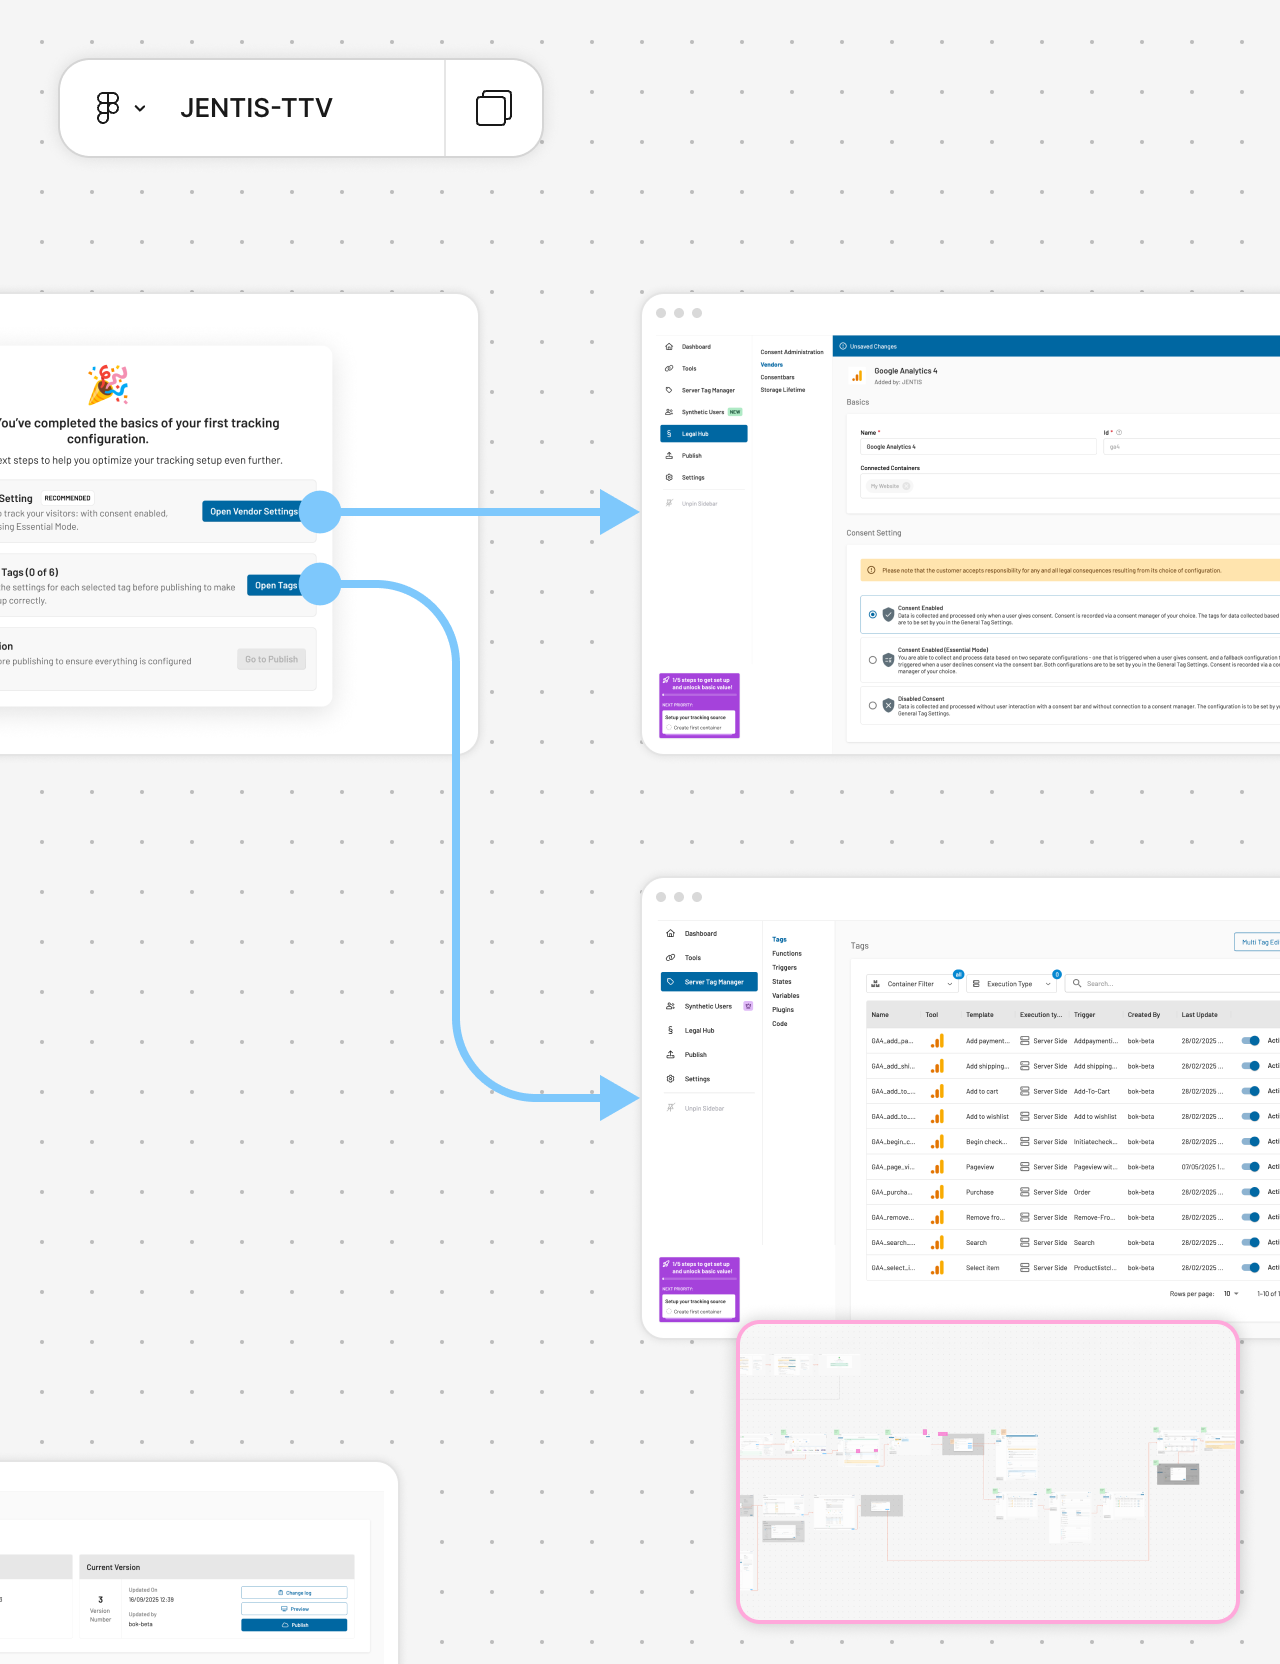
Task: Click the Tools link icon in the Tags frame
Action: tap(670, 958)
